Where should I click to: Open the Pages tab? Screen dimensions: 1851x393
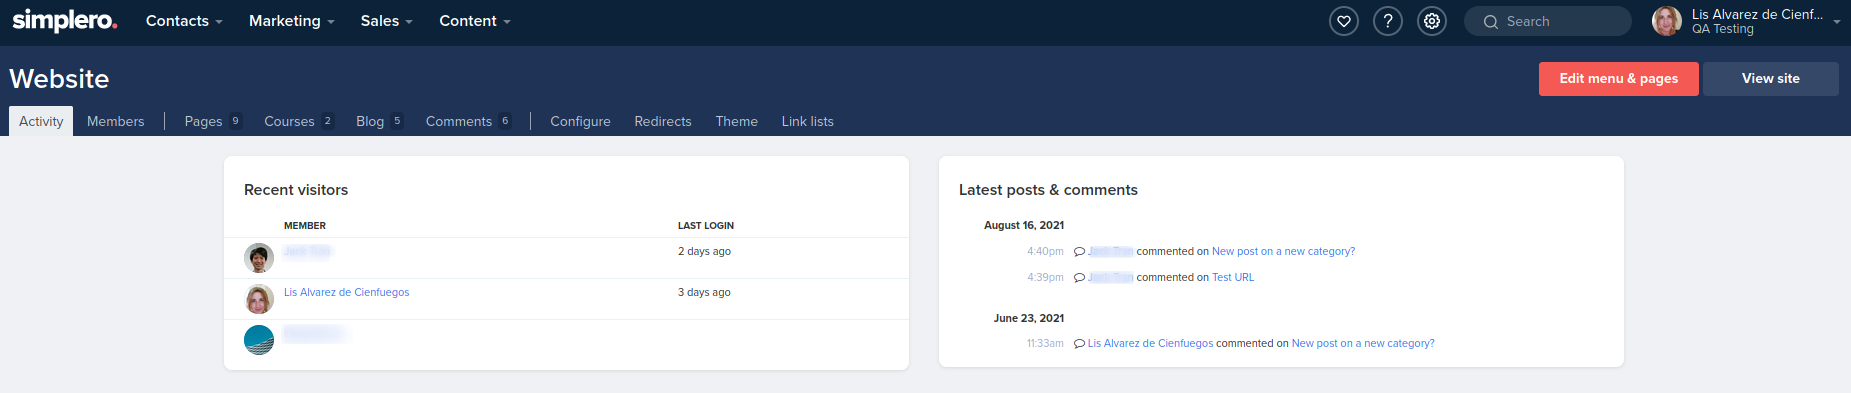[x=213, y=121]
